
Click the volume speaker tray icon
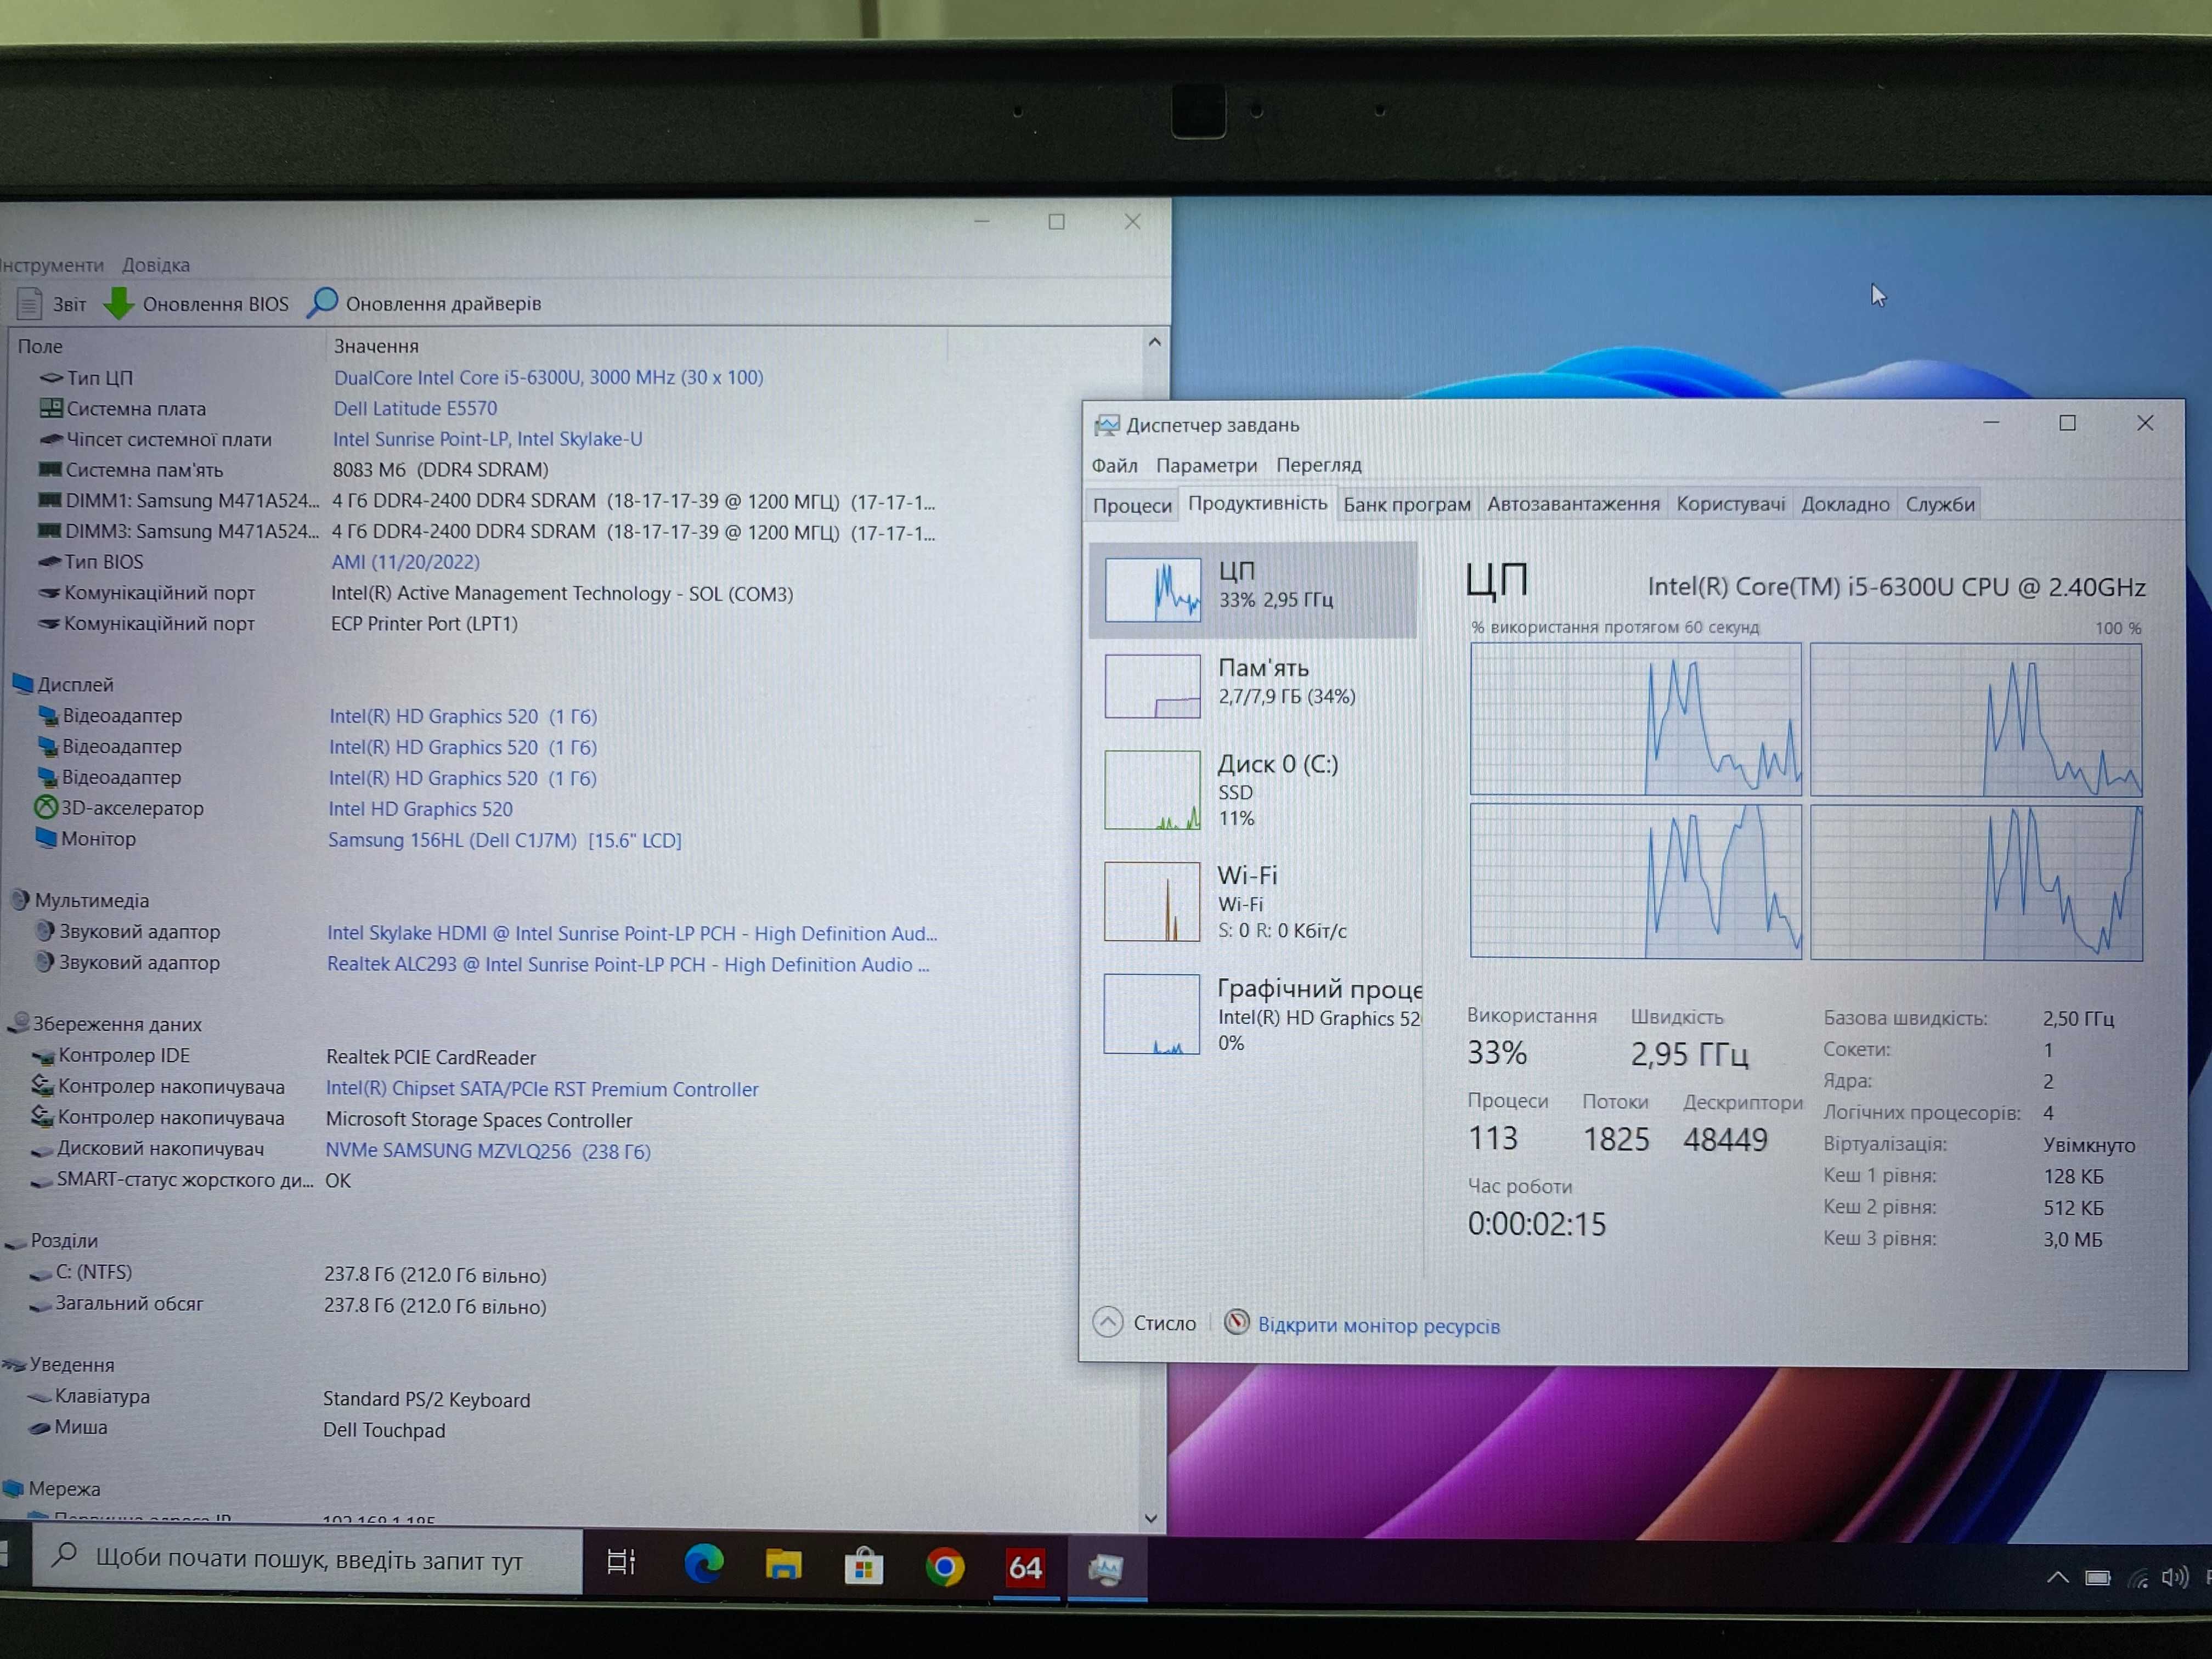coord(2174,1578)
